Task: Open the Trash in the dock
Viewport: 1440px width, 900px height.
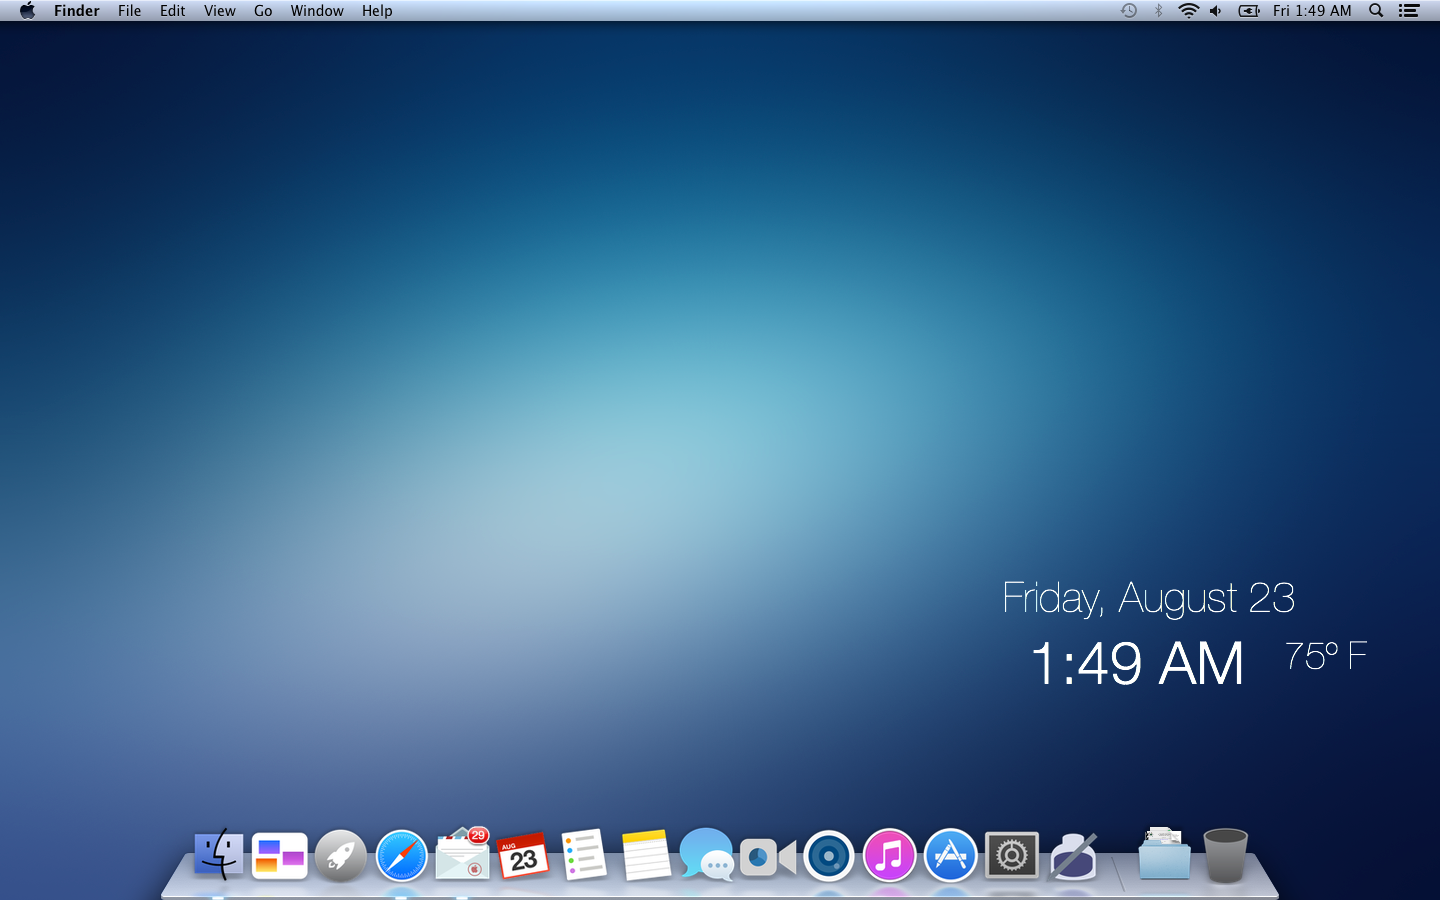Action: (1225, 855)
